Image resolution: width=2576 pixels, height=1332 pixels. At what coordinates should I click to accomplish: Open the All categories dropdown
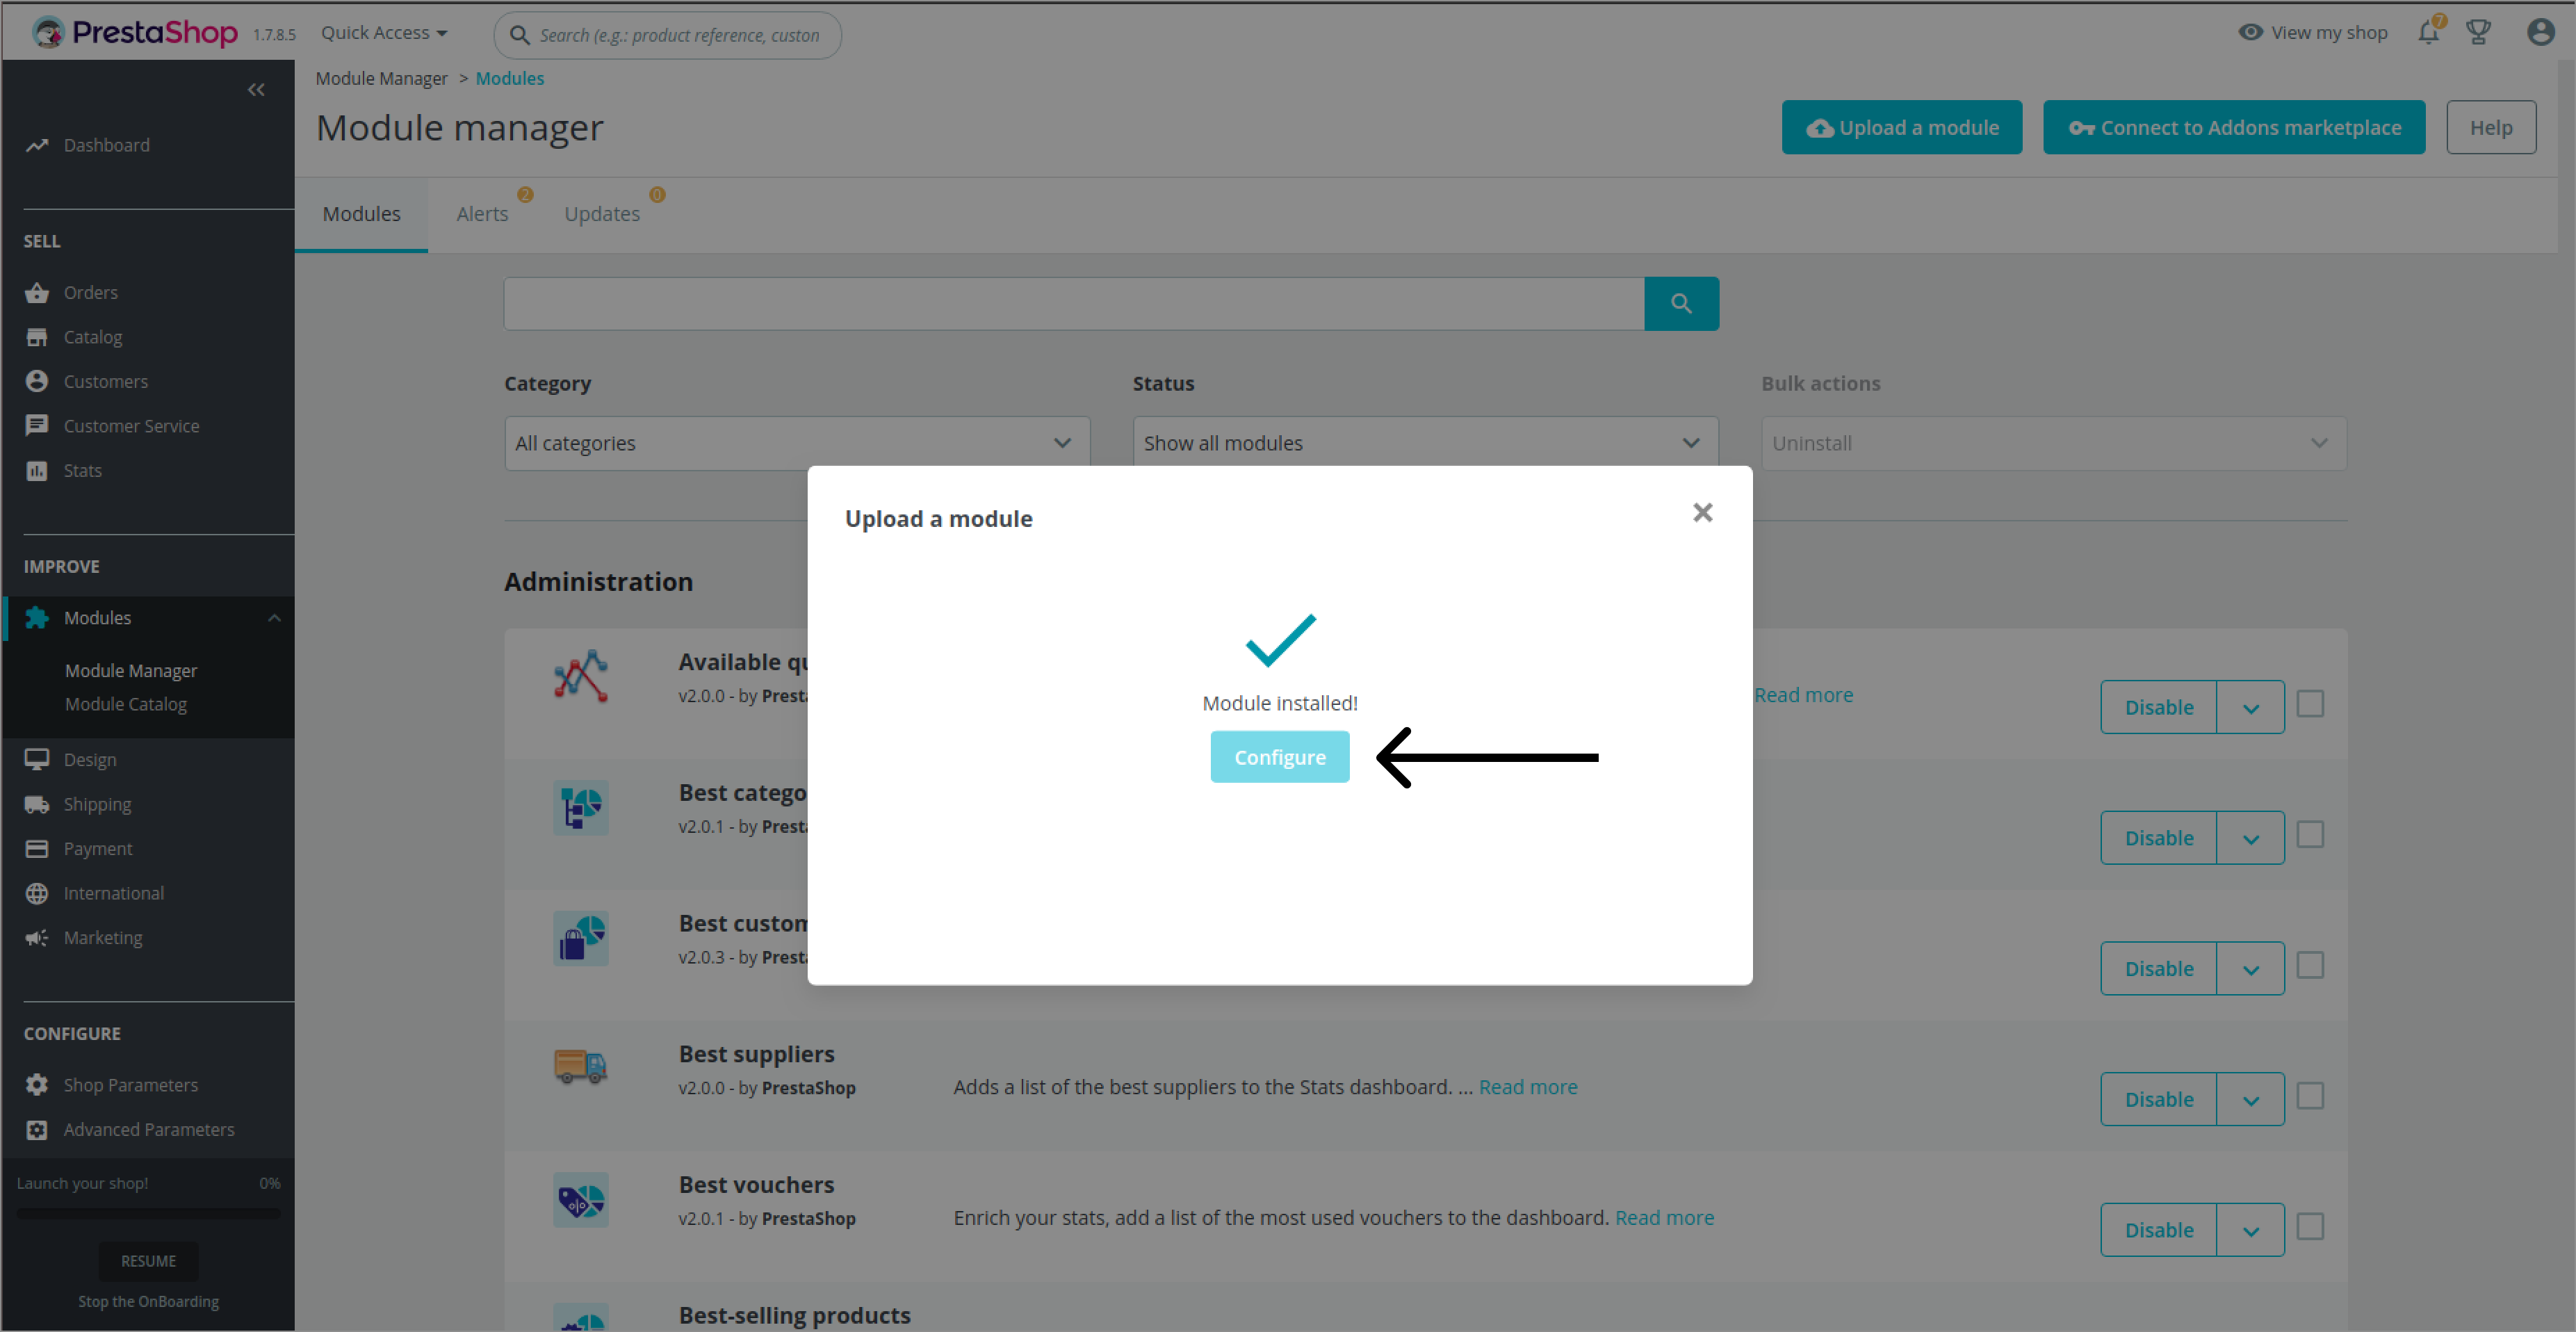coord(796,443)
